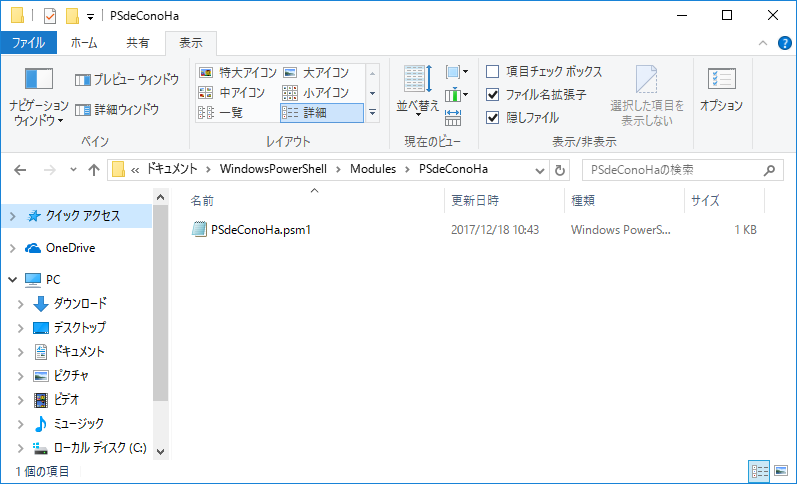Select small icons (小アイコン) layout
Screen dimensions: 797x484
coord(316,93)
